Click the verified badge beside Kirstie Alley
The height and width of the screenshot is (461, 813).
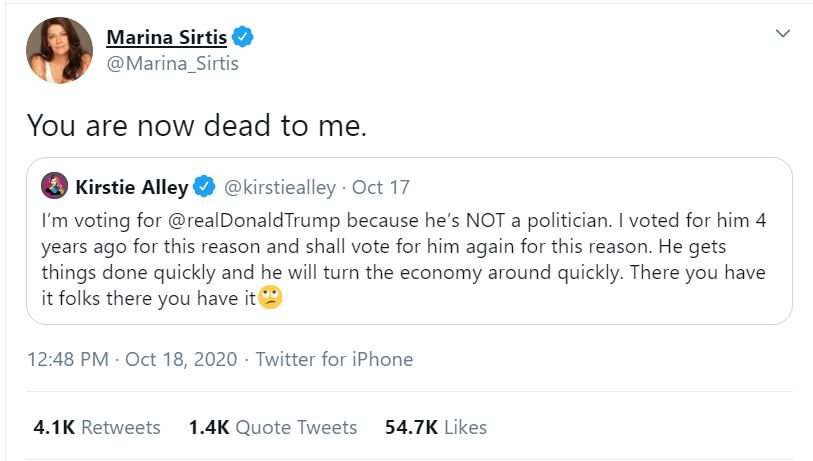pos(203,187)
